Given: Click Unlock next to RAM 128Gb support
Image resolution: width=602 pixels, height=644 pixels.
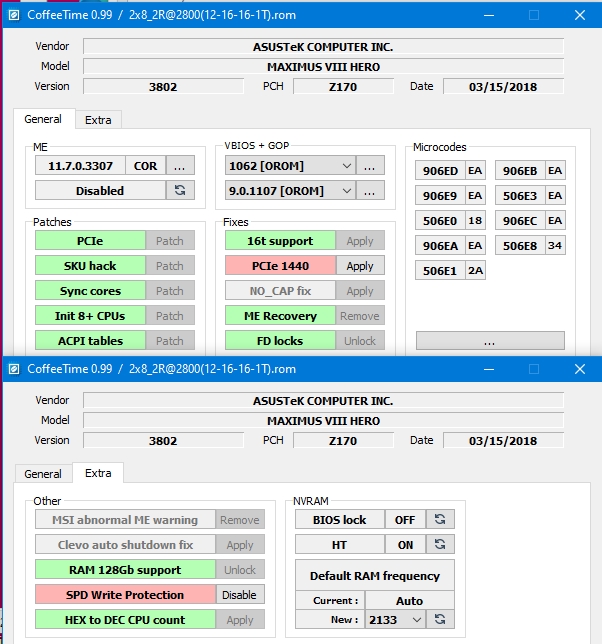Looking at the screenshot, I should tap(240, 570).
